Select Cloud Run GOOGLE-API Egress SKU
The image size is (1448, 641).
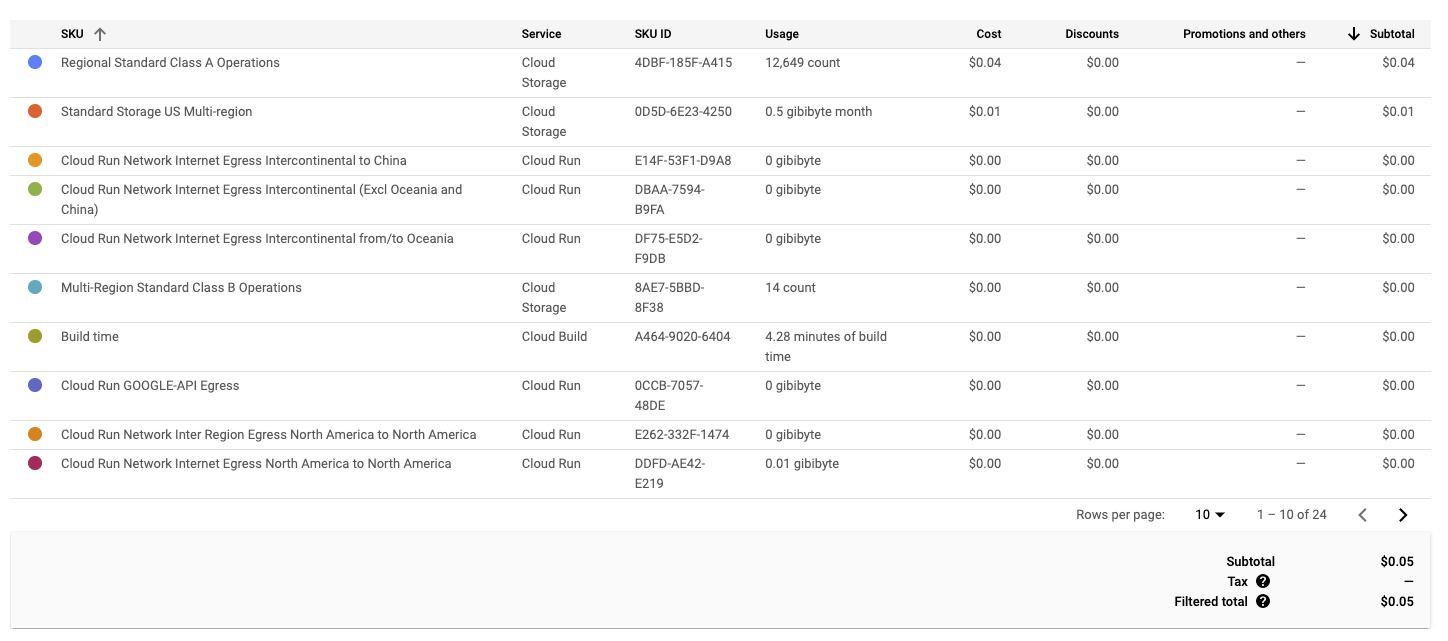[150, 385]
